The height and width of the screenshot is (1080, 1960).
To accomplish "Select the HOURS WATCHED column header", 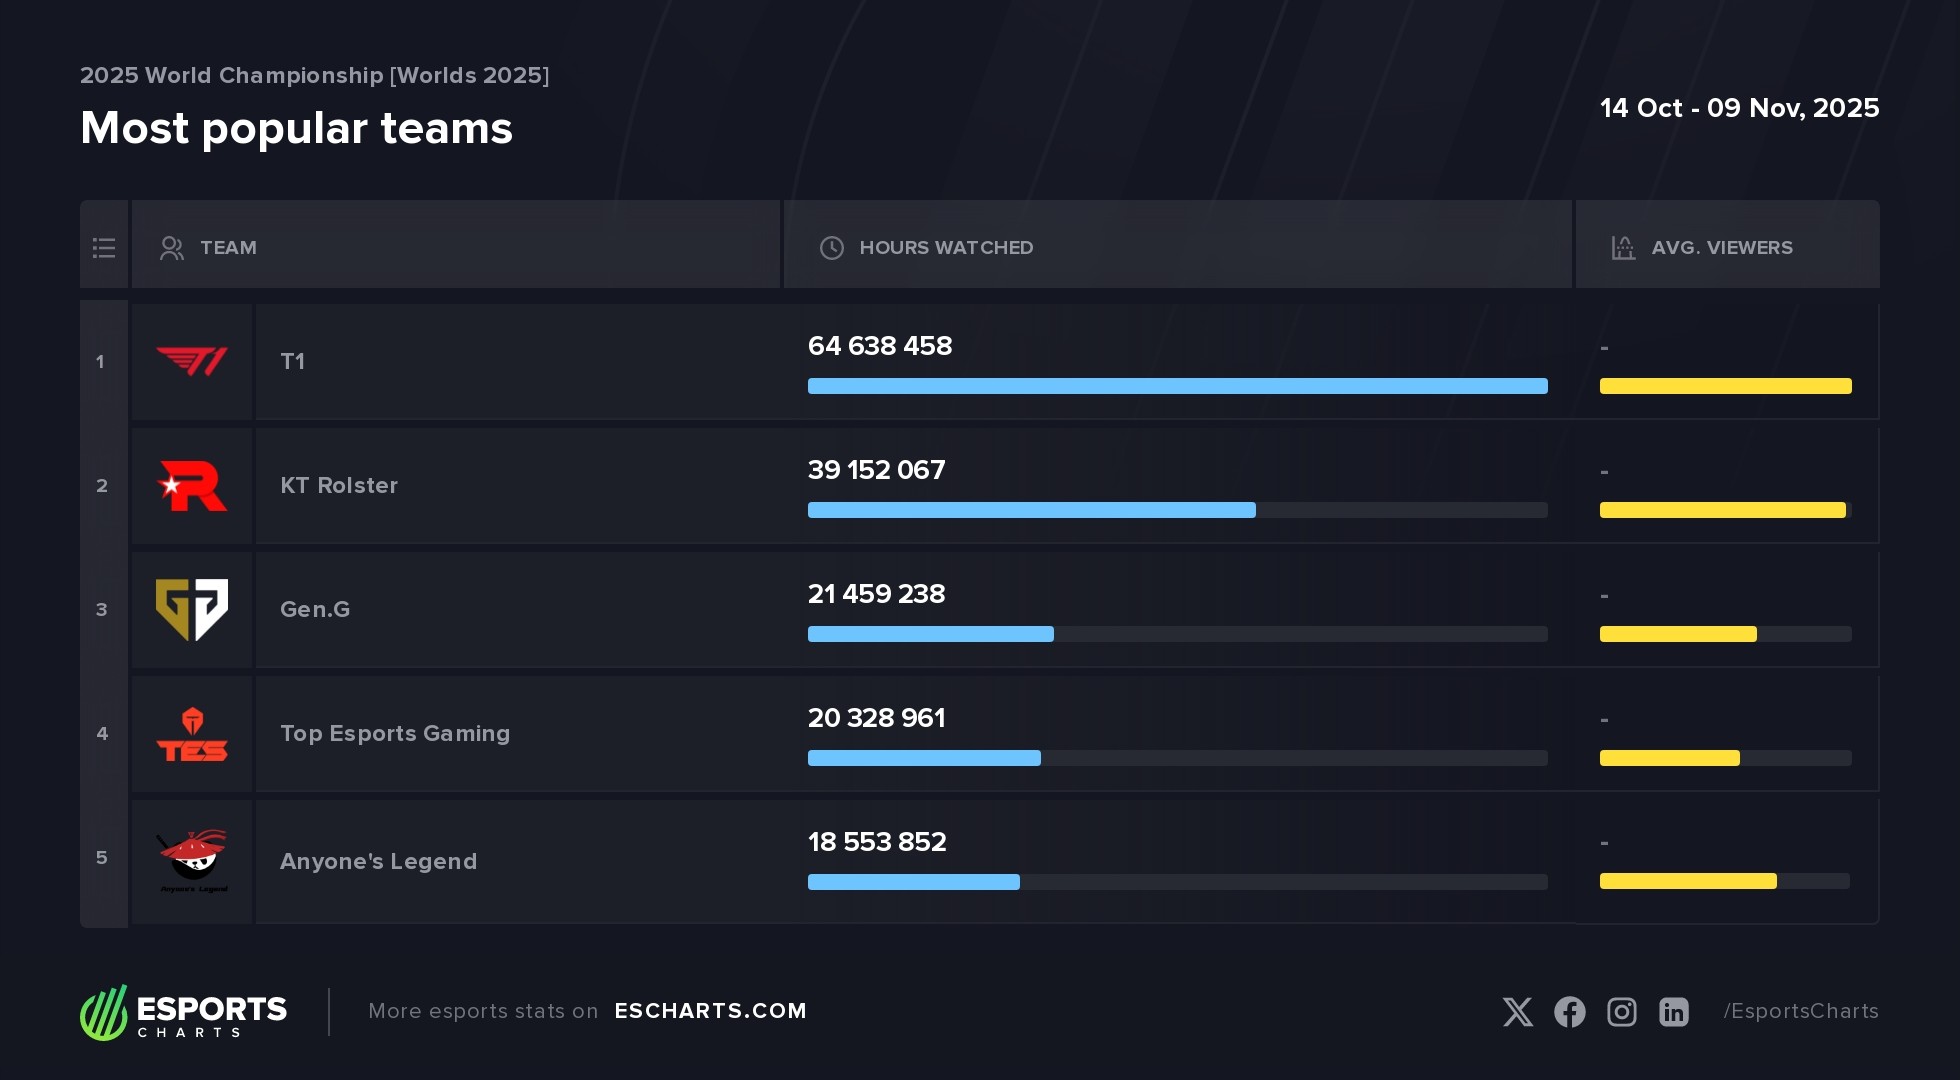I will pyautogui.click(x=945, y=247).
